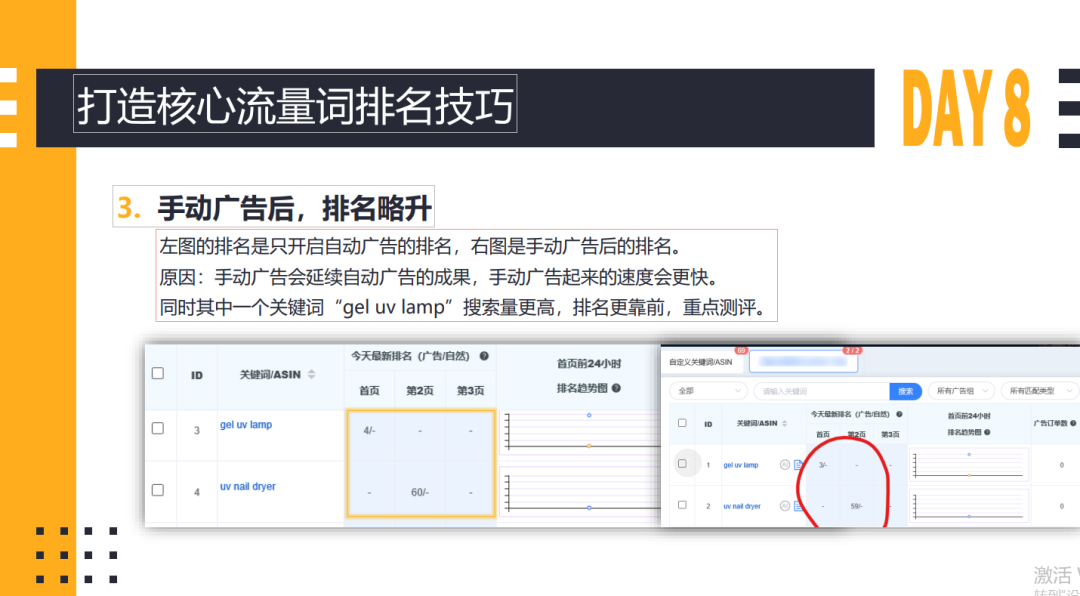Switch to the blue keyword tab showing 2/2
The image size is (1080, 596).
click(802, 361)
